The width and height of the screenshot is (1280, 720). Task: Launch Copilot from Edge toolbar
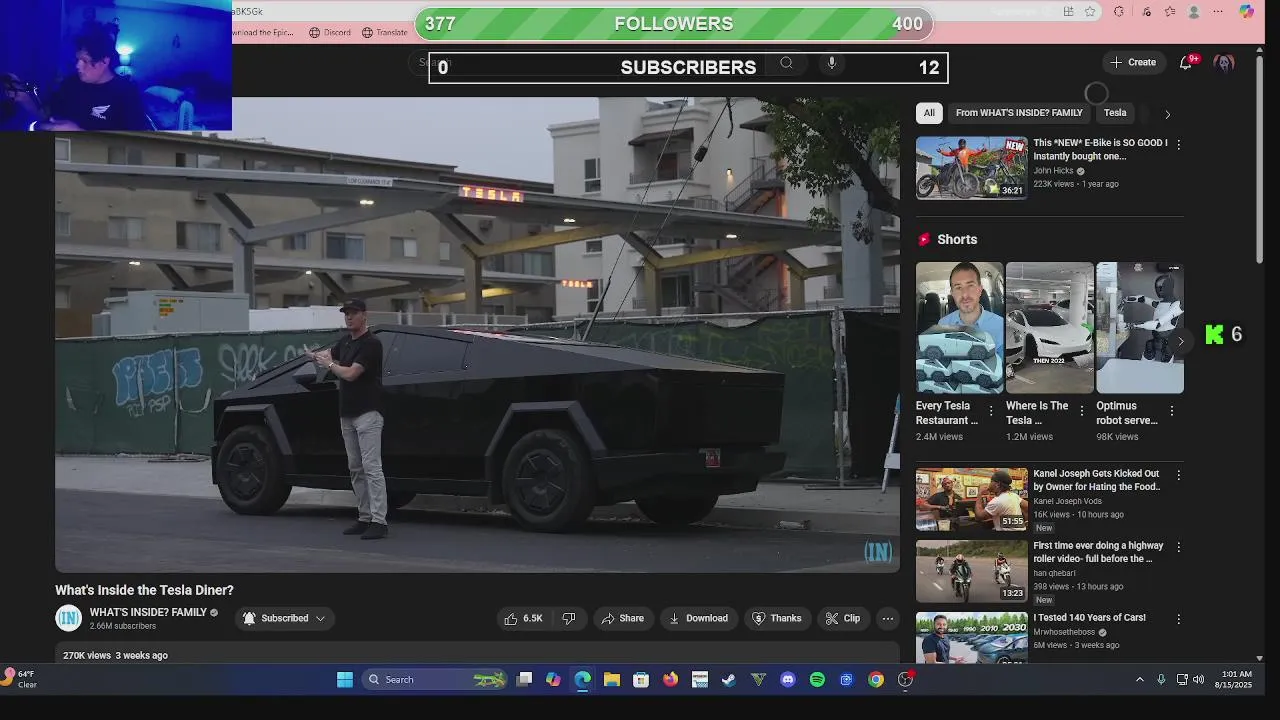pyautogui.click(x=1246, y=12)
